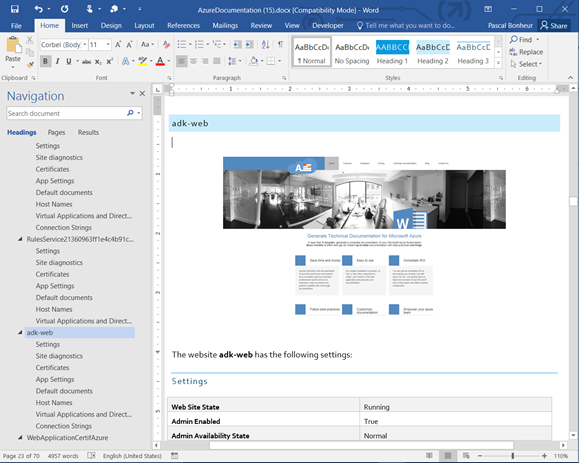Click the Share button

[554, 25]
